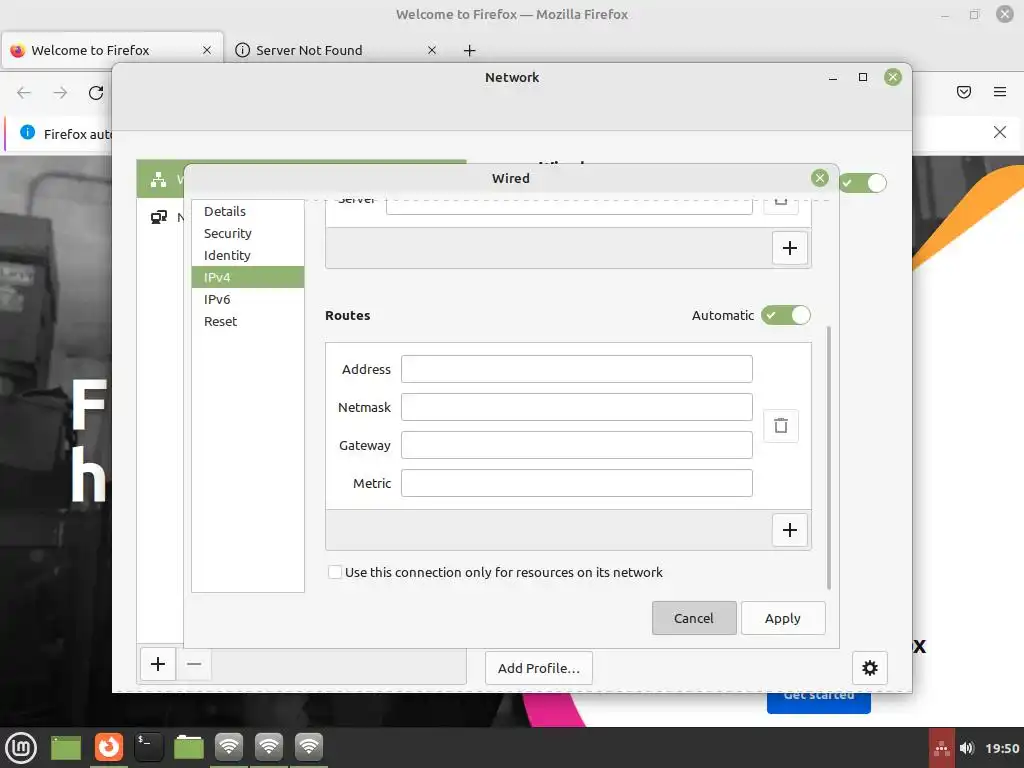Dismiss the Firefox notification bar

tap(1000, 133)
